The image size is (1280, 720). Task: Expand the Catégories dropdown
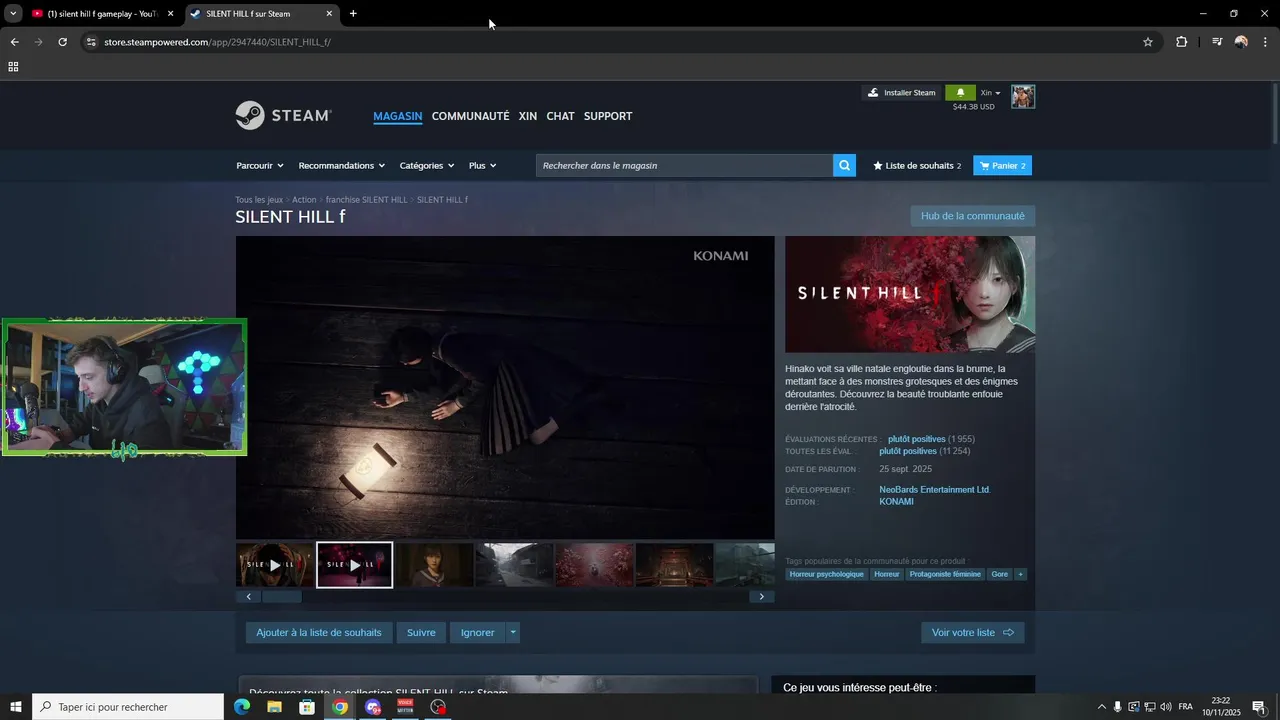click(x=427, y=166)
